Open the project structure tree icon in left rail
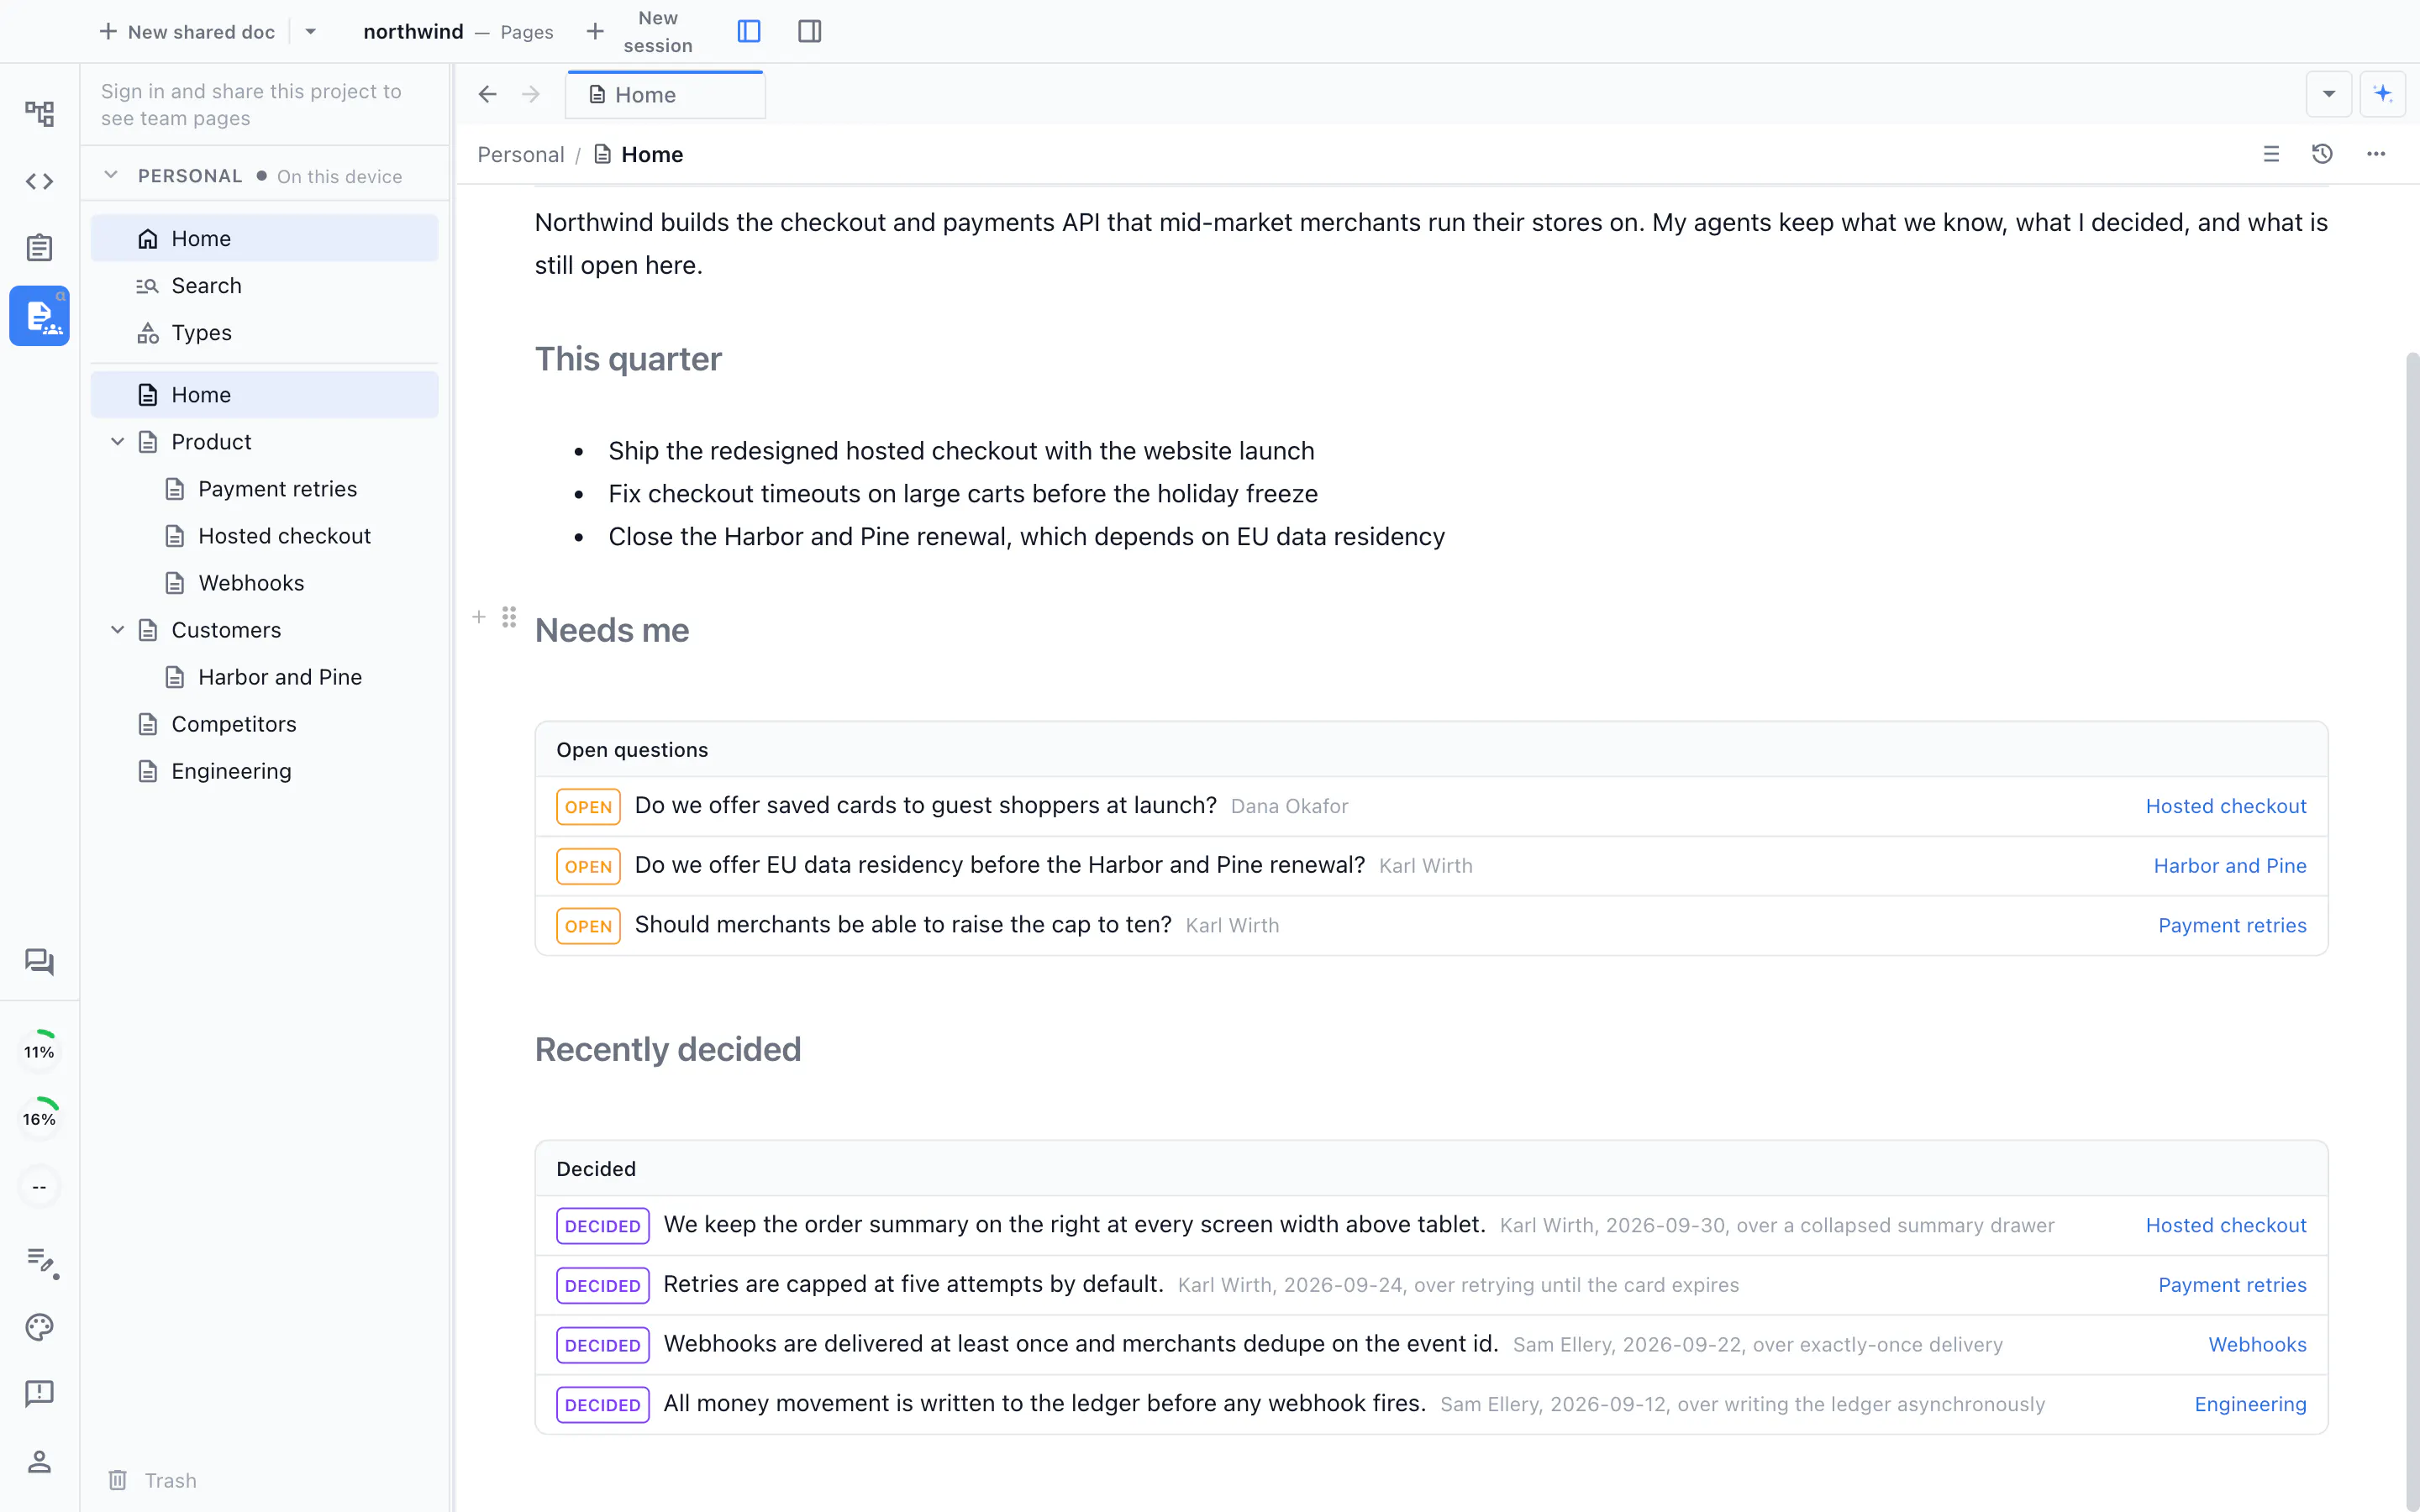Viewport: 2420px width, 1512px height. click(x=39, y=113)
